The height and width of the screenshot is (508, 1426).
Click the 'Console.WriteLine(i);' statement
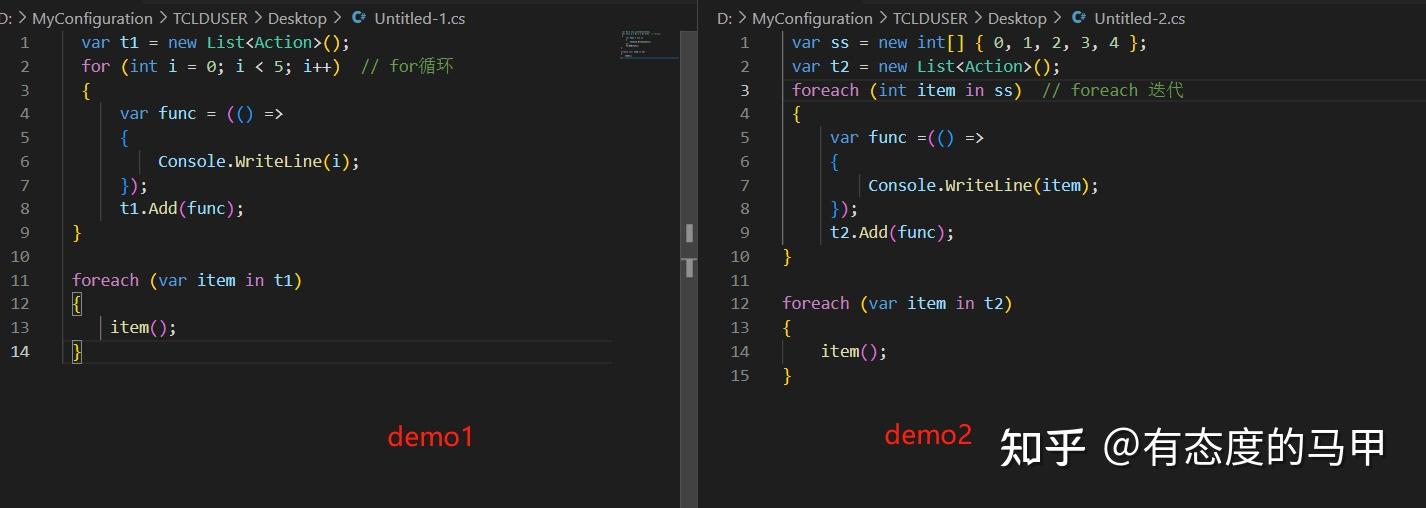point(258,161)
